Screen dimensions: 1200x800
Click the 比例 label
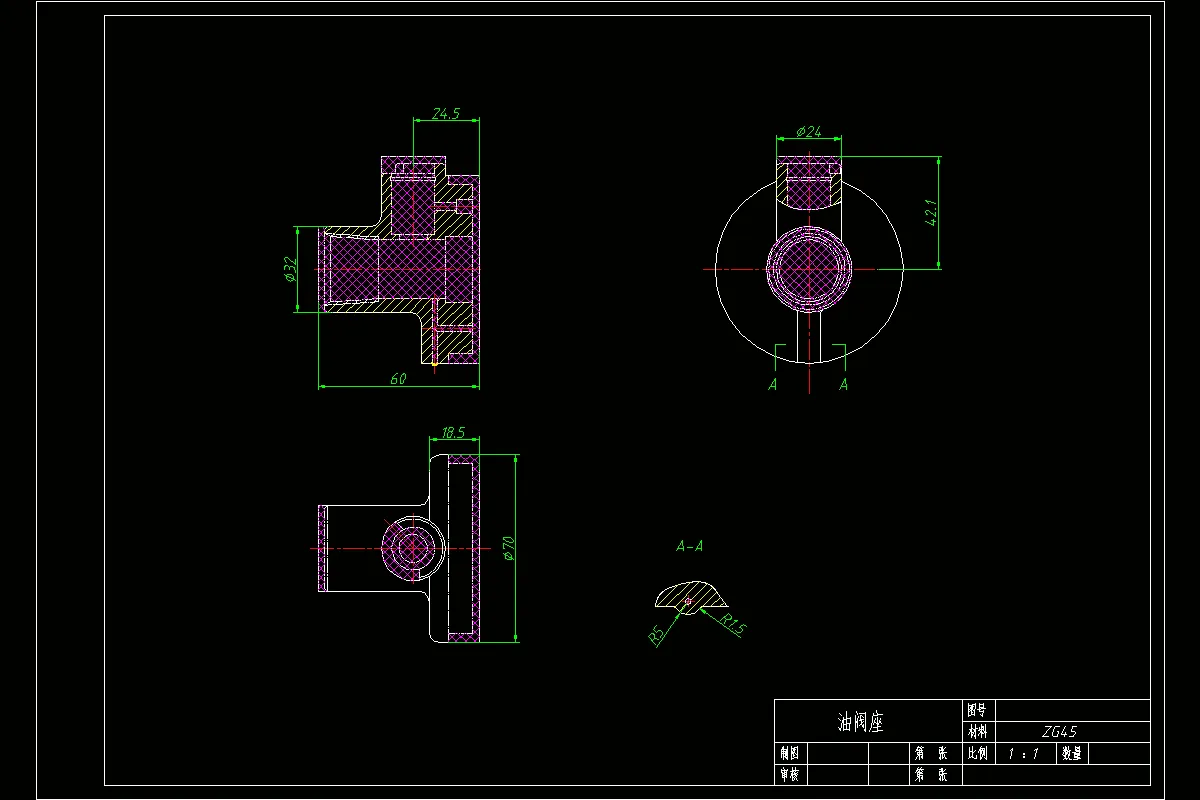(x=977, y=753)
